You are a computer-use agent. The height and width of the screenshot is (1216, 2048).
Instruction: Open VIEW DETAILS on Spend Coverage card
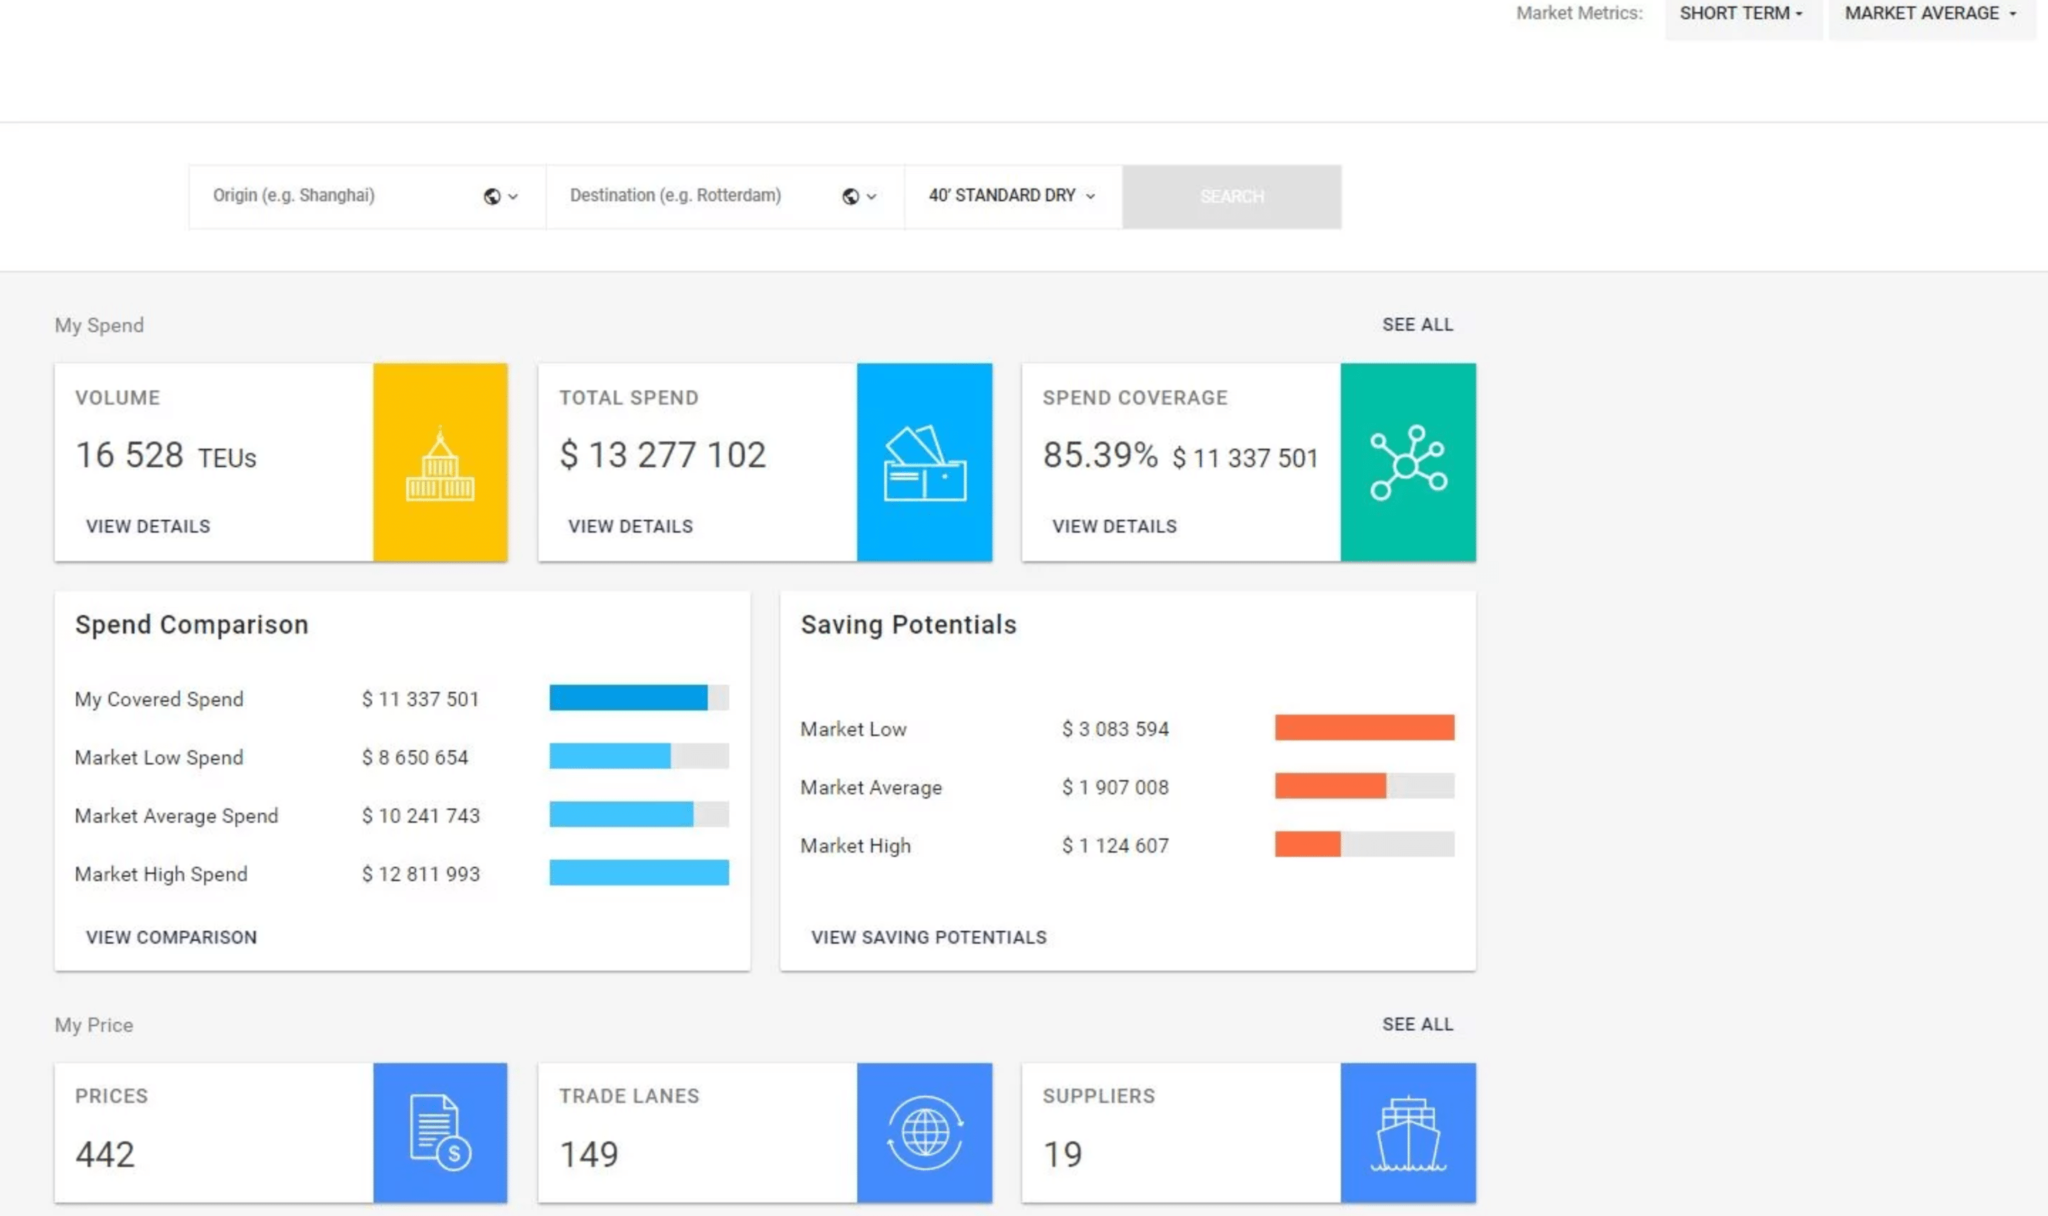tap(1113, 526)
